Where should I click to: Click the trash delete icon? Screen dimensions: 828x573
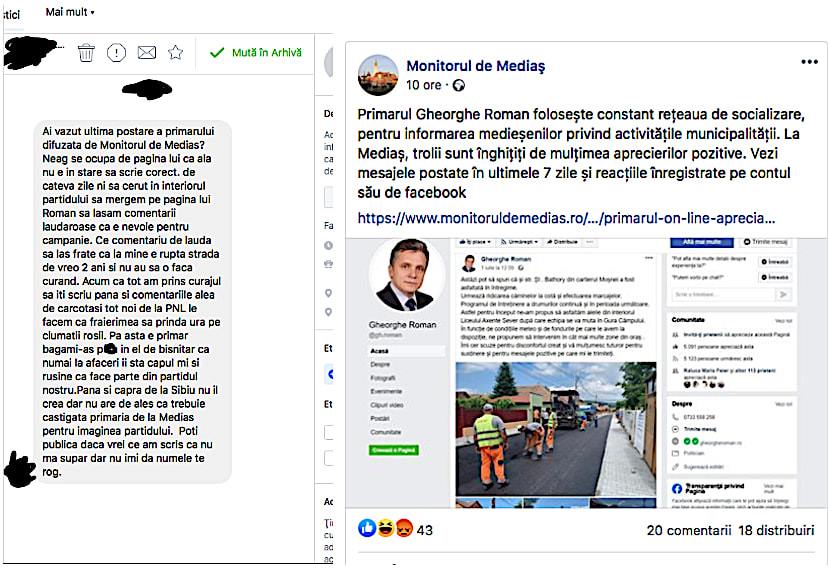(86, 53)
